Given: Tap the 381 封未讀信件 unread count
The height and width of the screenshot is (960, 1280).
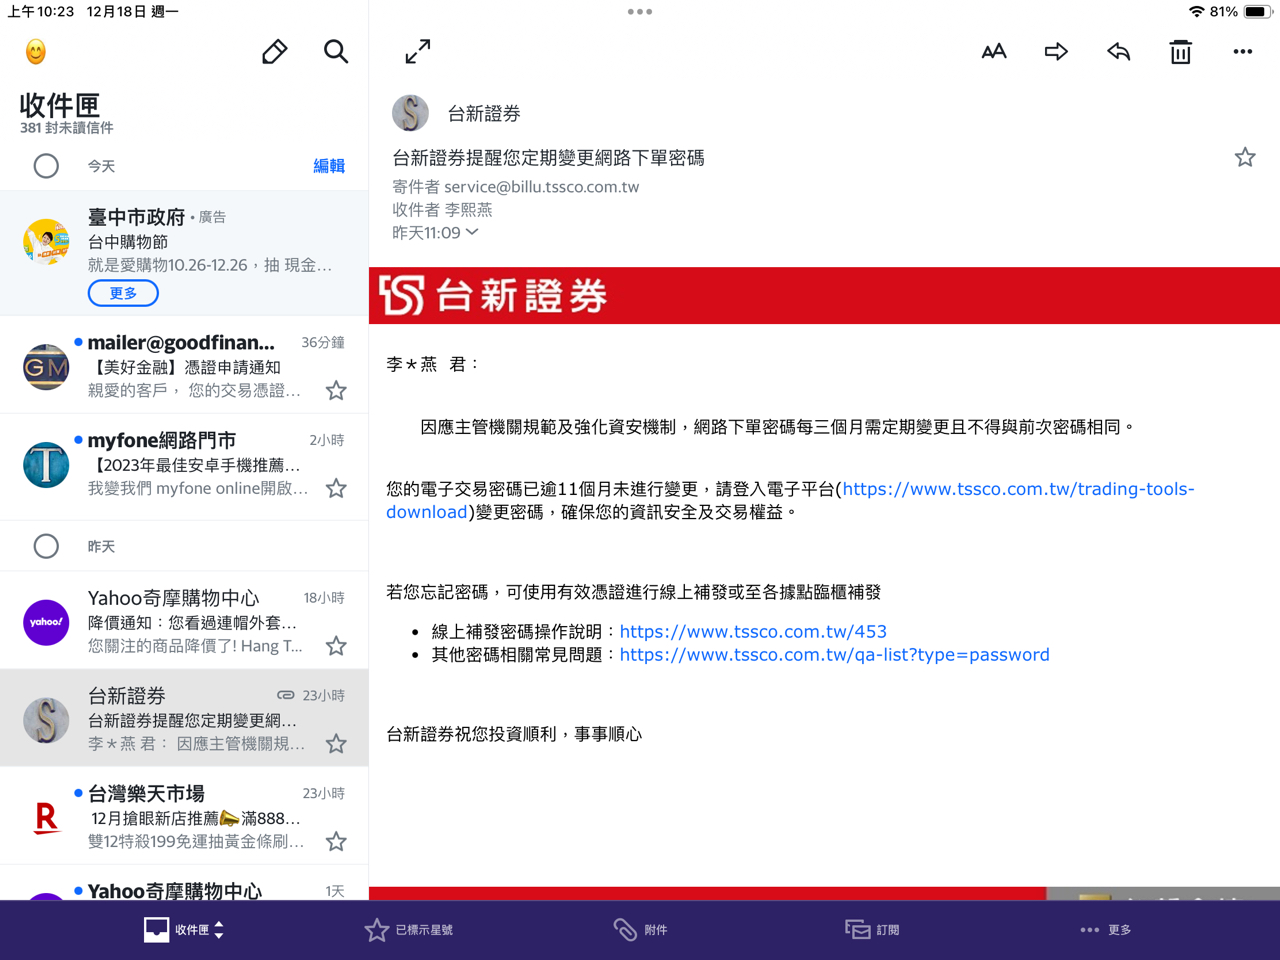Looking at the screenshot, I should pyautogui.click(x=67, y=128).
